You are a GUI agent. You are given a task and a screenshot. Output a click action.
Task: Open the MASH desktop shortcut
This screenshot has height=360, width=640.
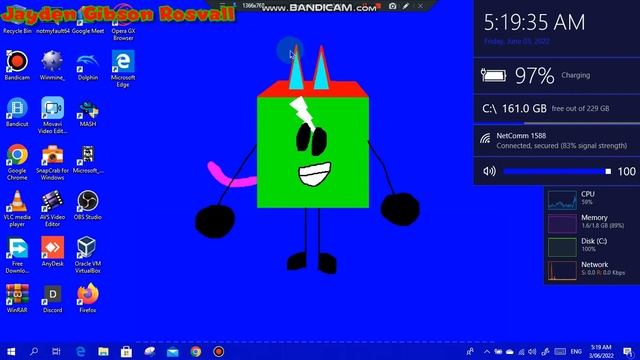pyautogui.click(x=88, y=112)
